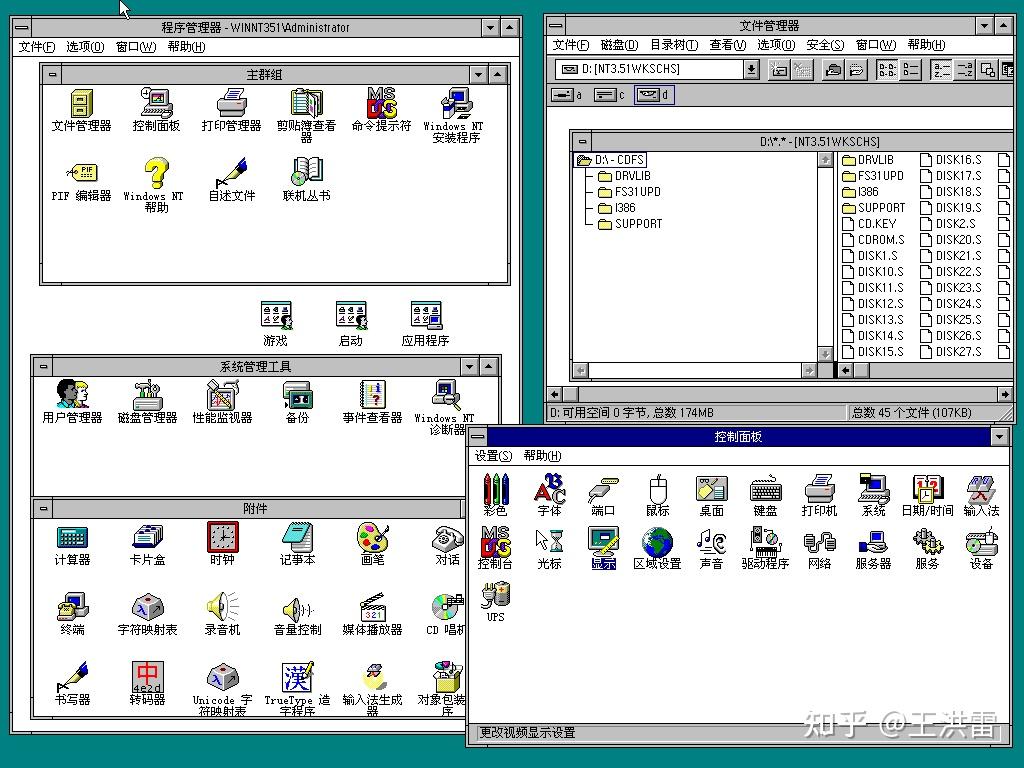Open the 磁盘 (Disk) menu in File Manager
Image resolution: width=1024 pixels, height=768 pixels.
coord(620,44)
